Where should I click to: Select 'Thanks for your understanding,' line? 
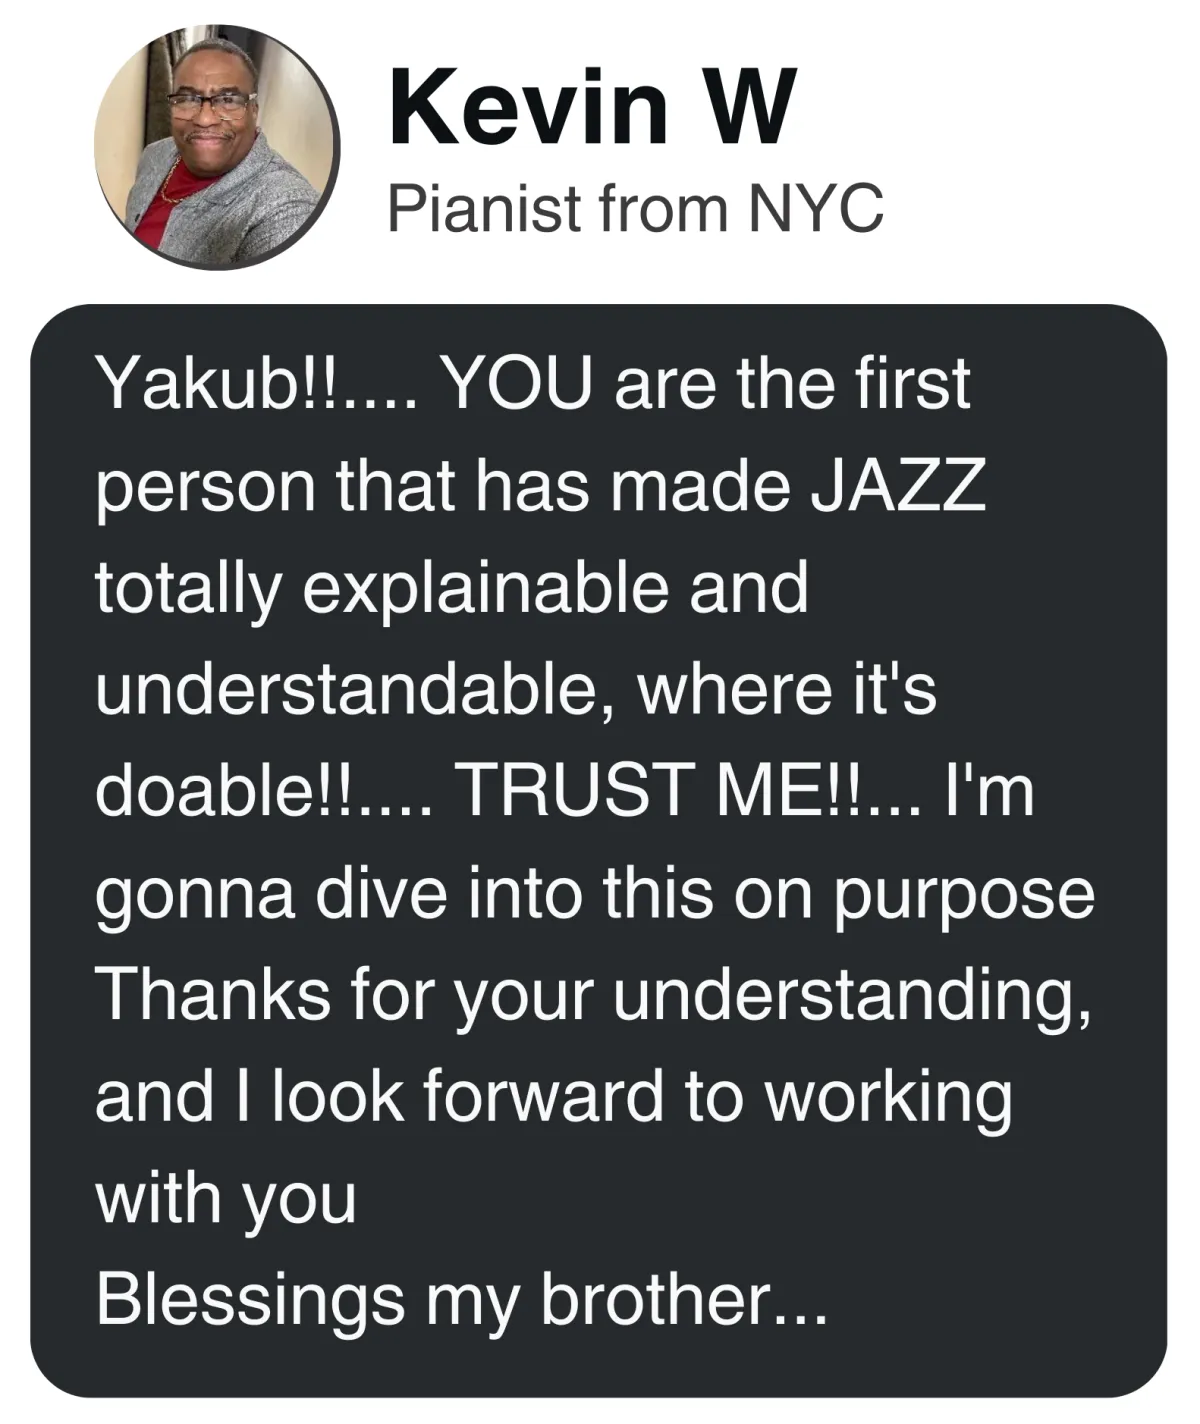point(592,997)
